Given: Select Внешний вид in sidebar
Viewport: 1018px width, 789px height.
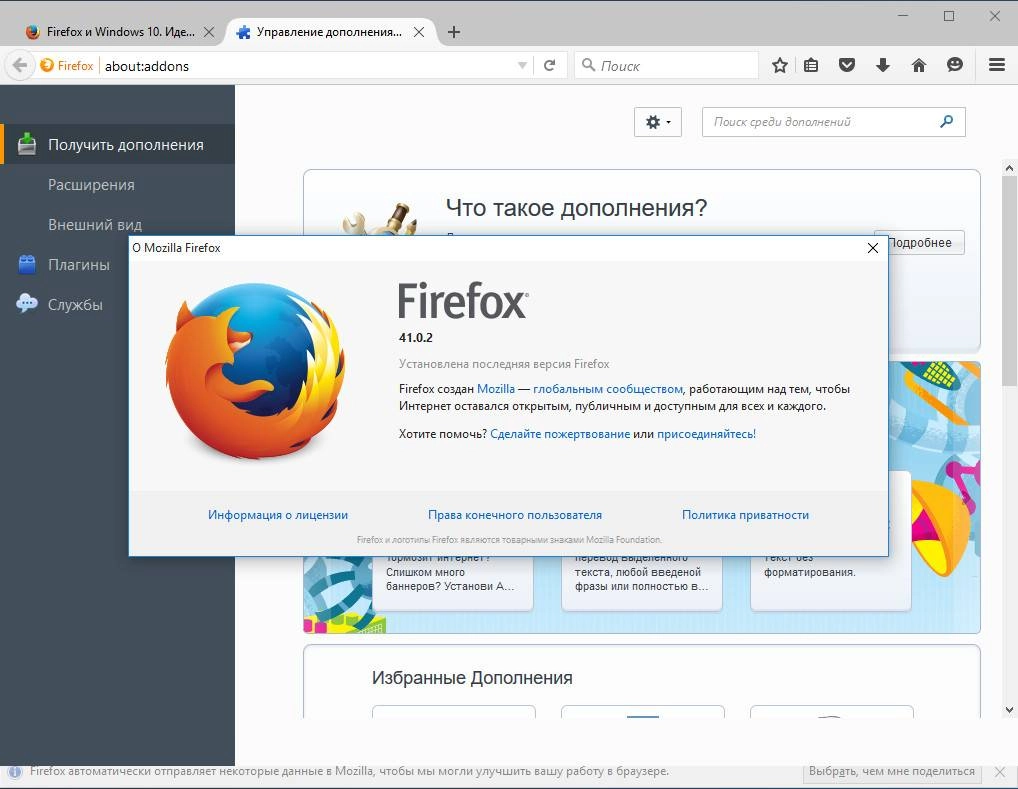Looking at the screenshot, I should [x=95, y=224].
